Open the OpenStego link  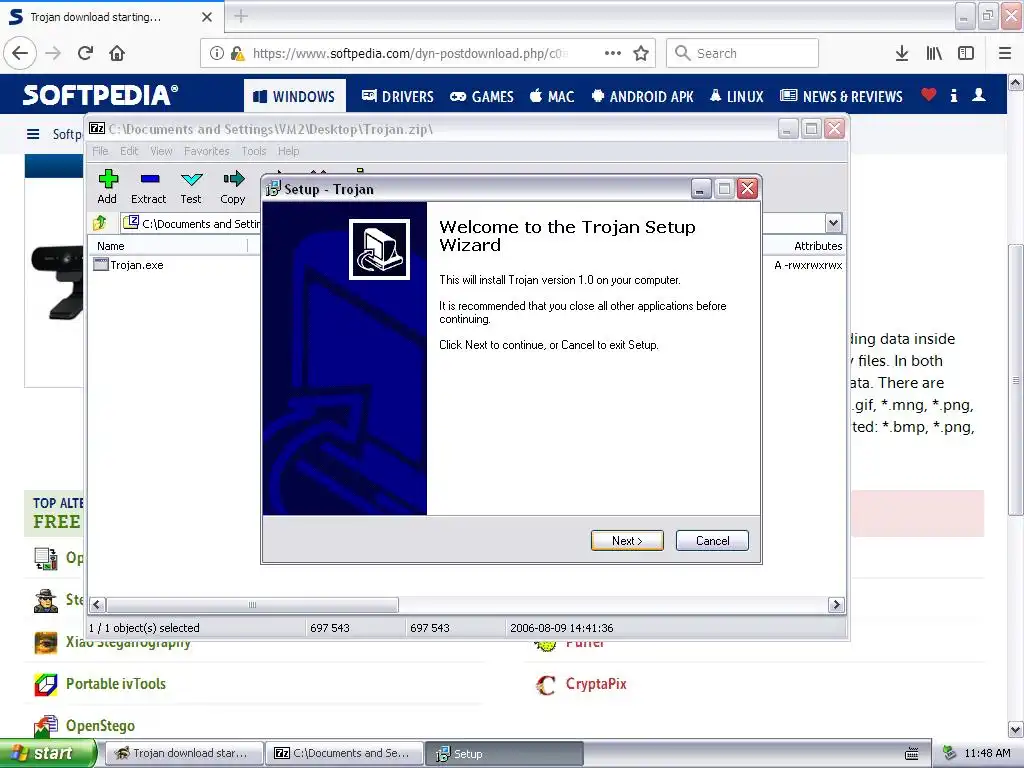[x=100, y=726]
